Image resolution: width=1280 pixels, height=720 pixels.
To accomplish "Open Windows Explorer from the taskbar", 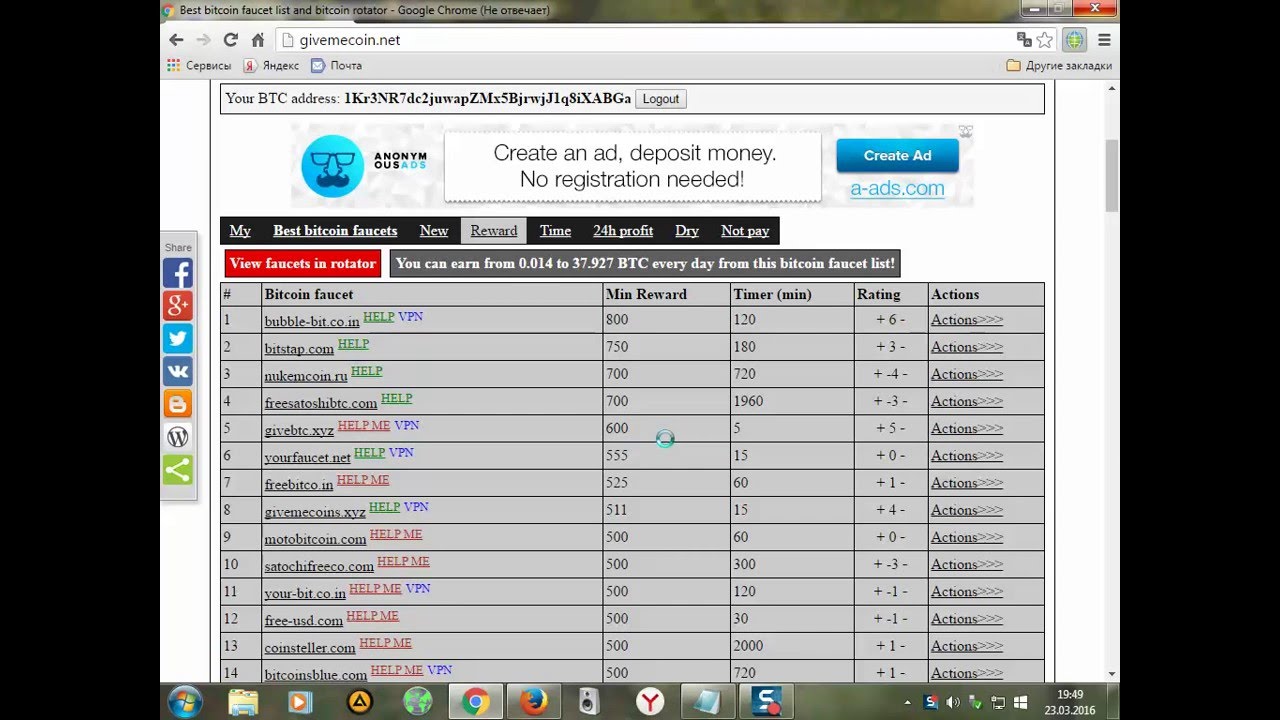I will click(243, 702).
